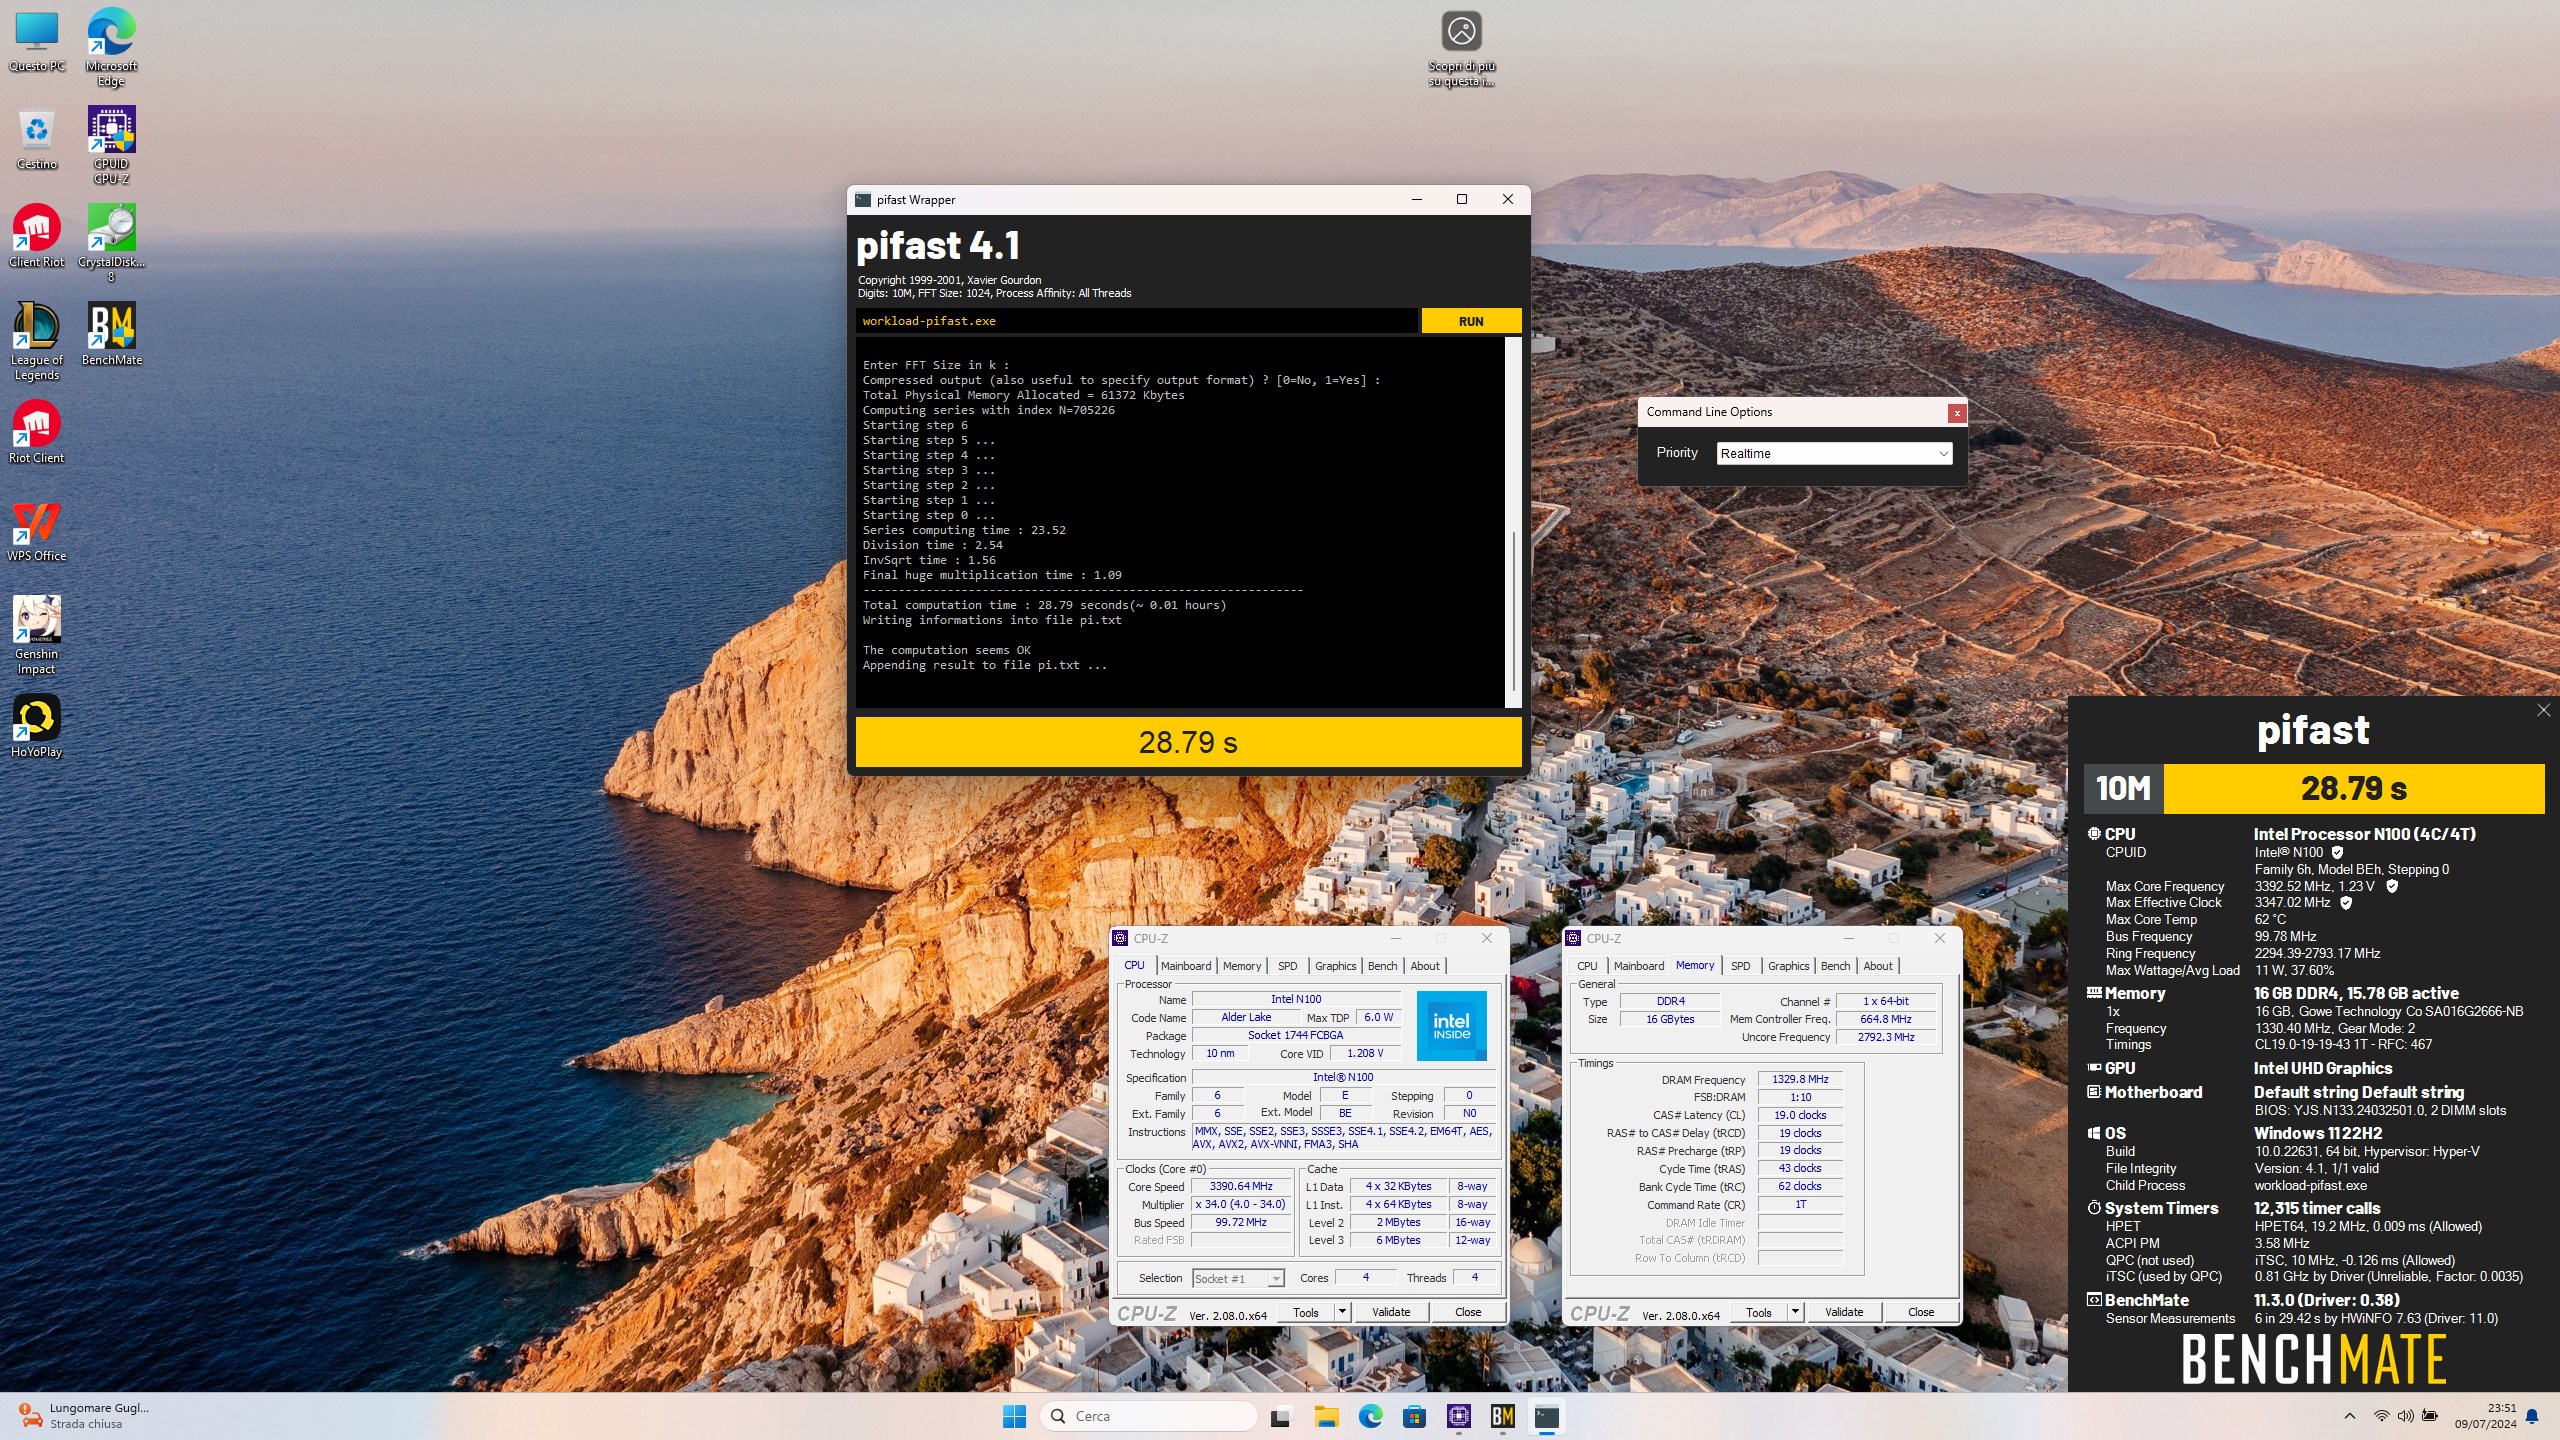Open Task View in the taskbar

(1280, 1416)
